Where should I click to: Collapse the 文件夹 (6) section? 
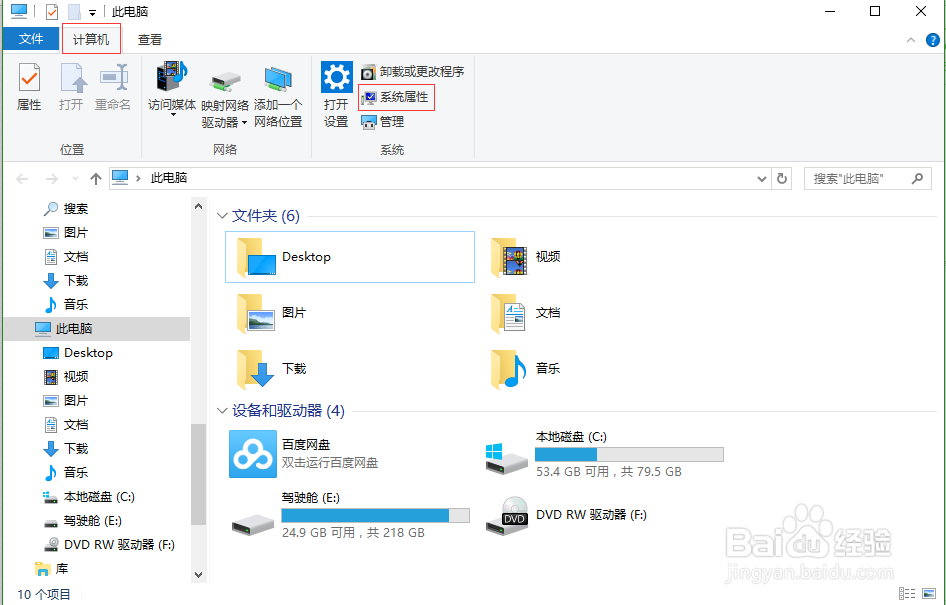(222, 215)
